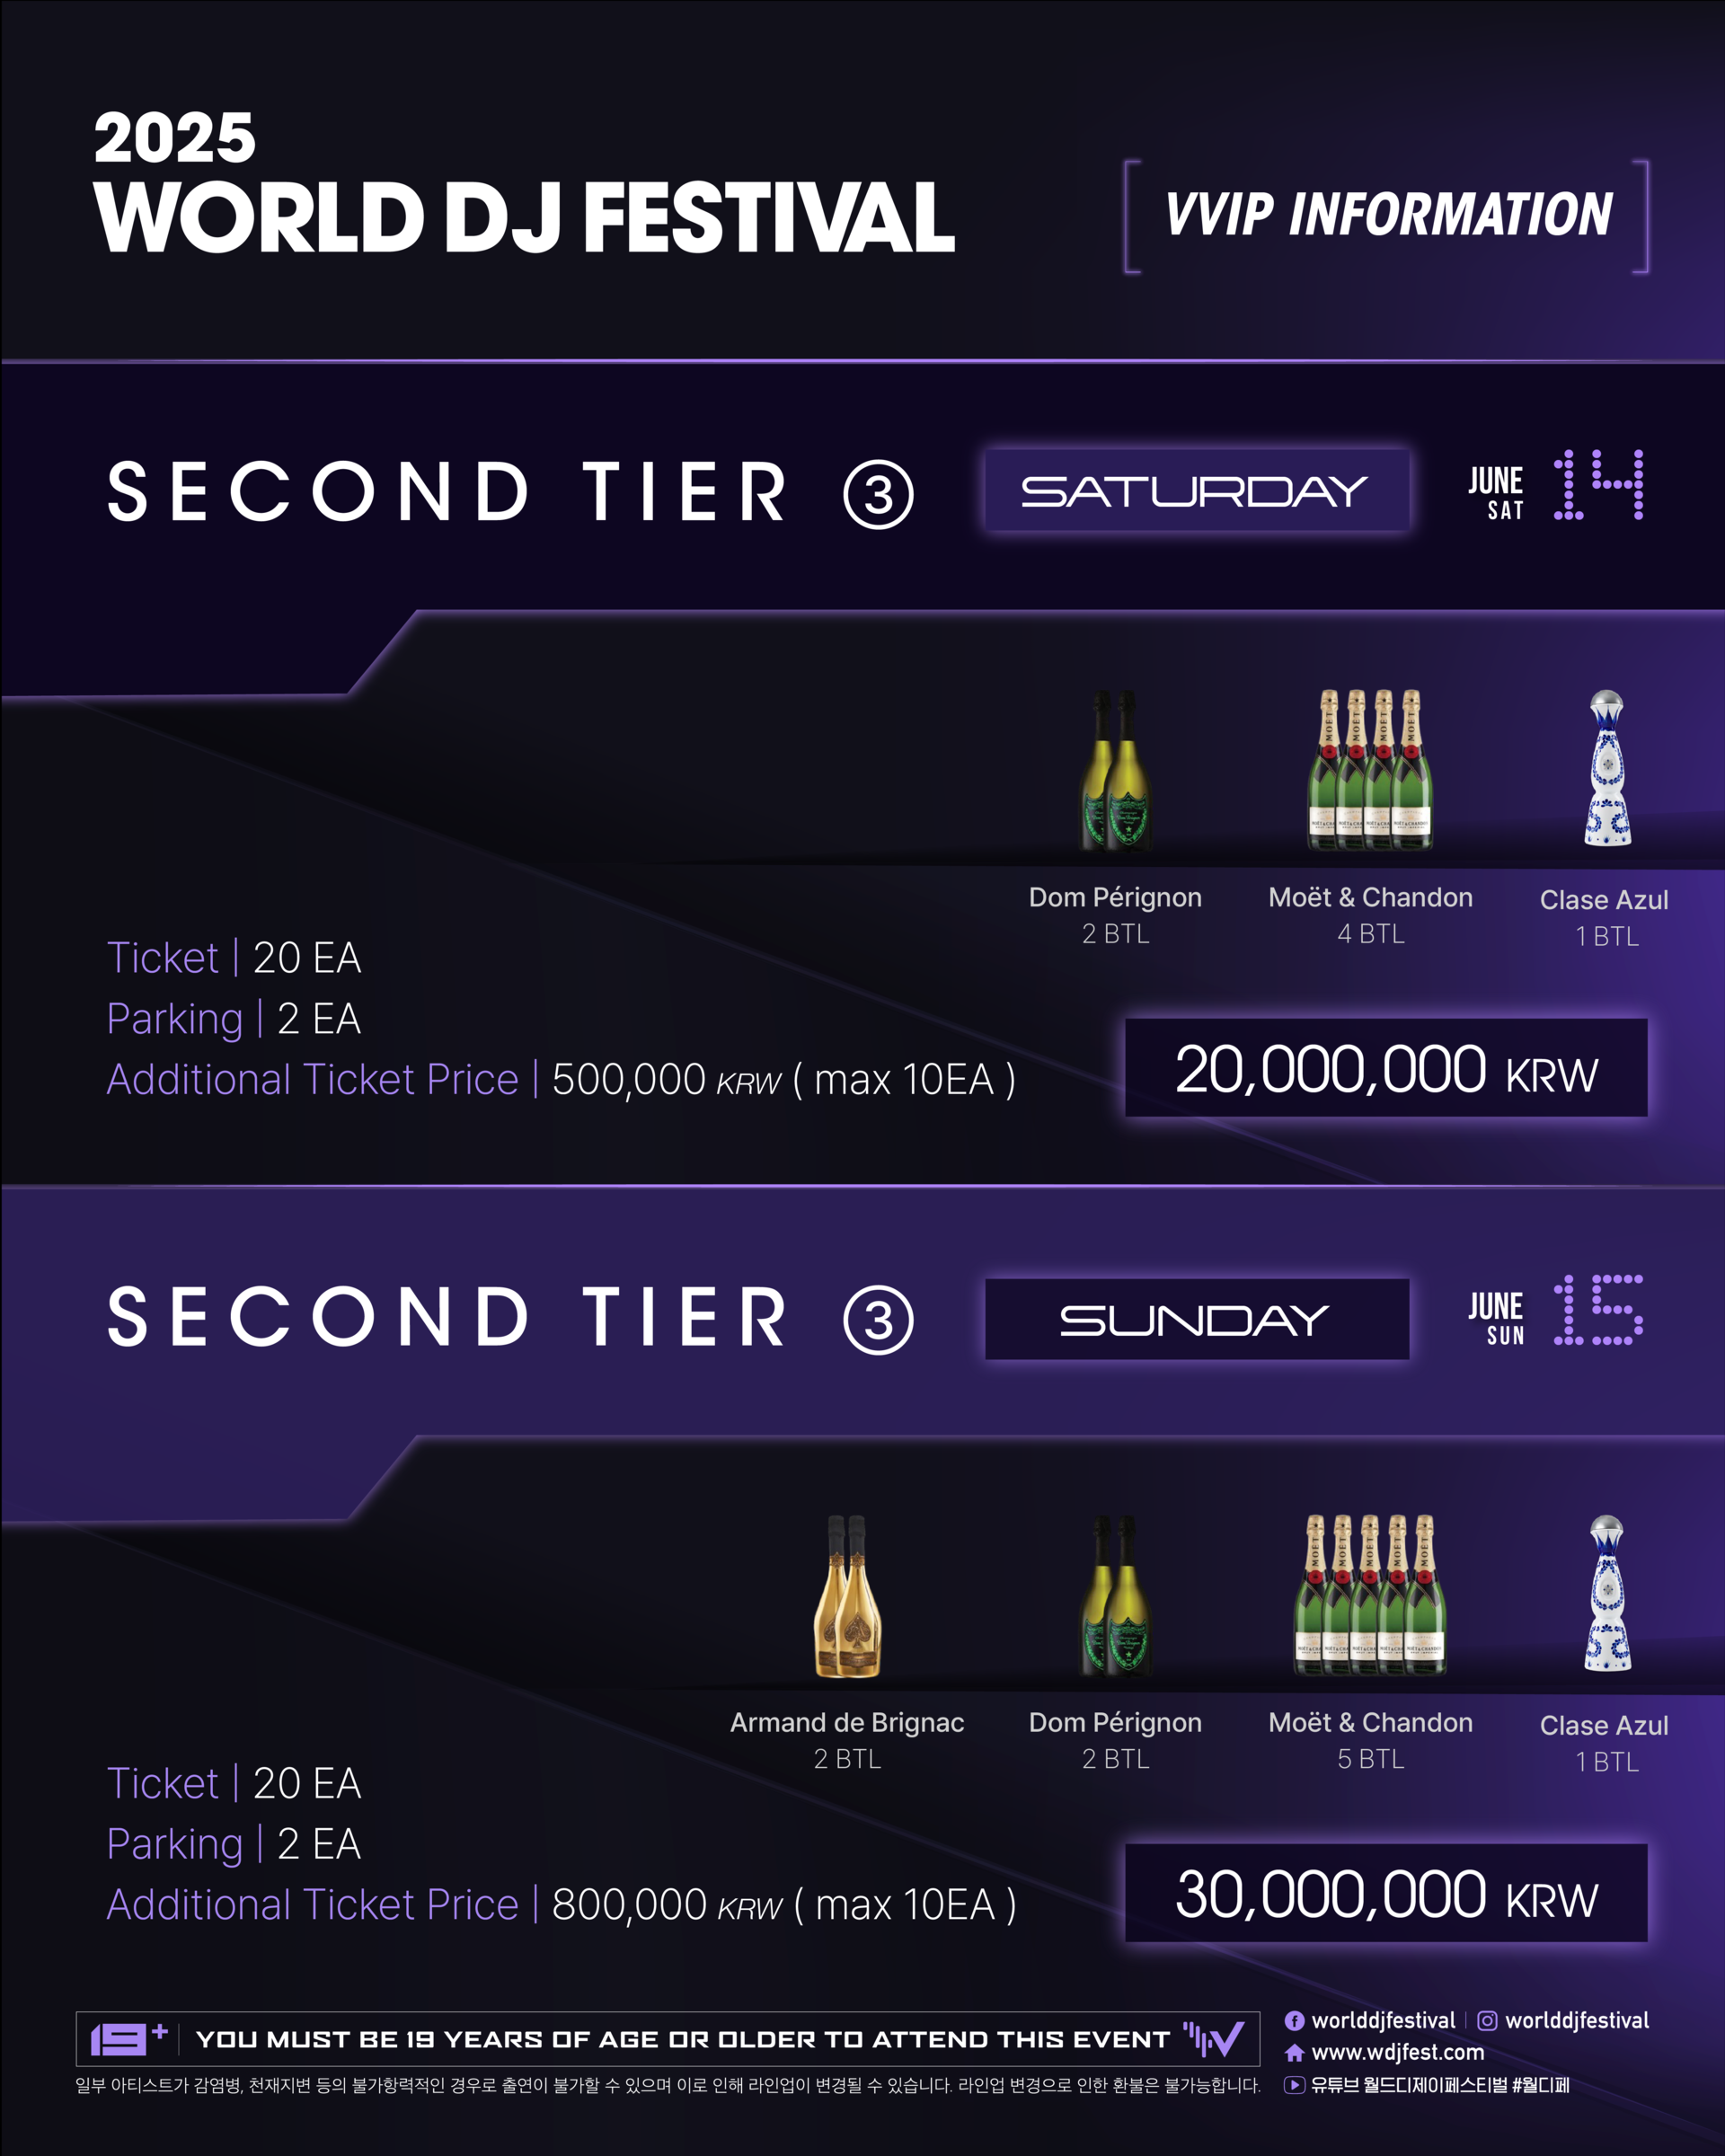
Task: Click the Facebook icon beside worlddjfestival
Action: pos(1294,2021)
